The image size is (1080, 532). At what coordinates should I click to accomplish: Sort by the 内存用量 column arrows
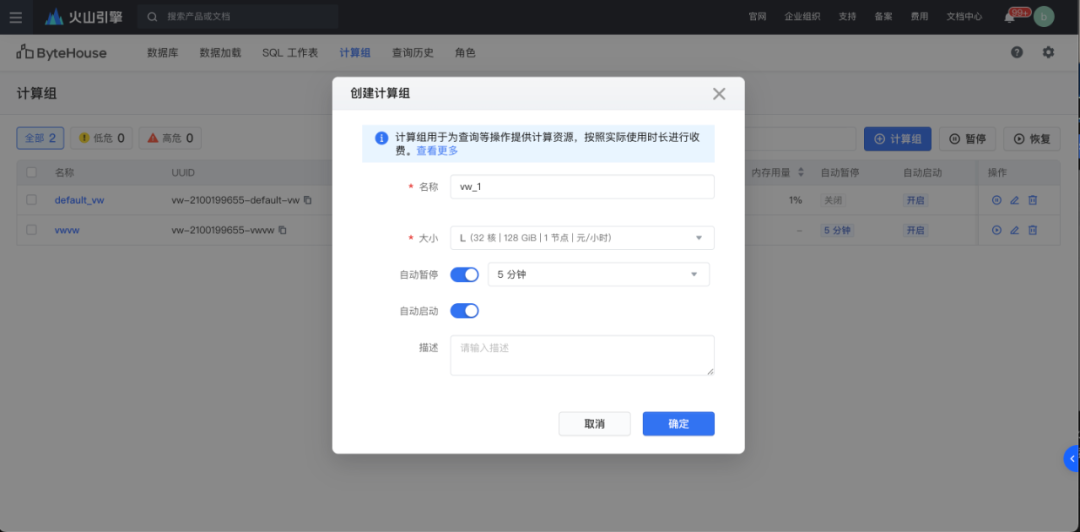801,172
